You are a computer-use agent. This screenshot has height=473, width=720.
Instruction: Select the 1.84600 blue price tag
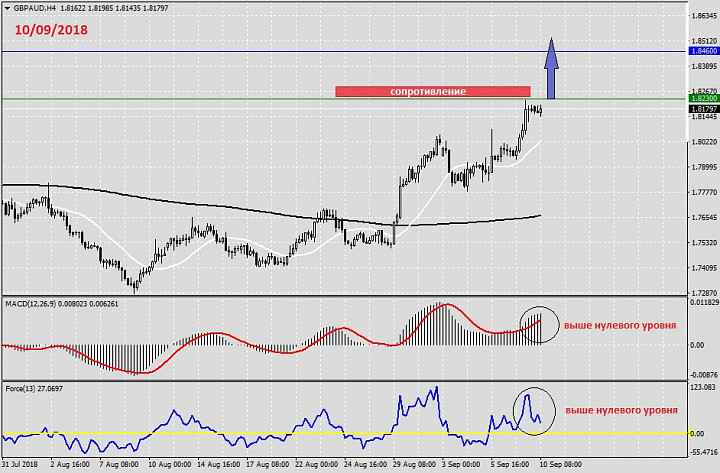703,50
